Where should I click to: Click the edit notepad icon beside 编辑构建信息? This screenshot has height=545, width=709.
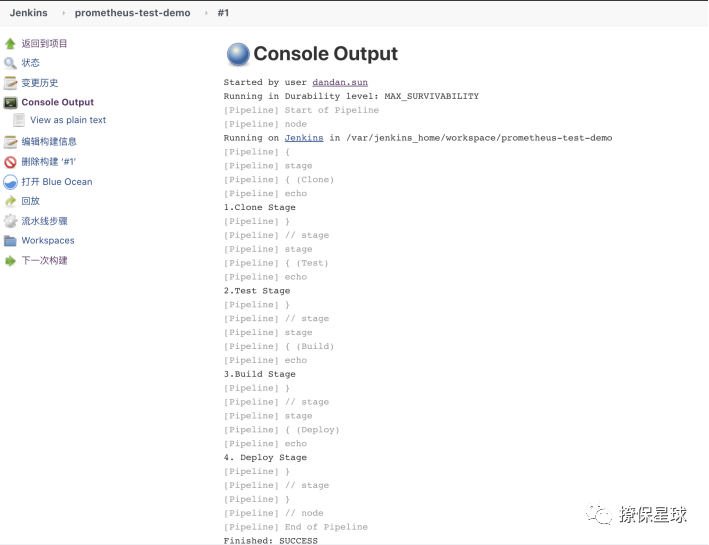[x=10, y=142]
